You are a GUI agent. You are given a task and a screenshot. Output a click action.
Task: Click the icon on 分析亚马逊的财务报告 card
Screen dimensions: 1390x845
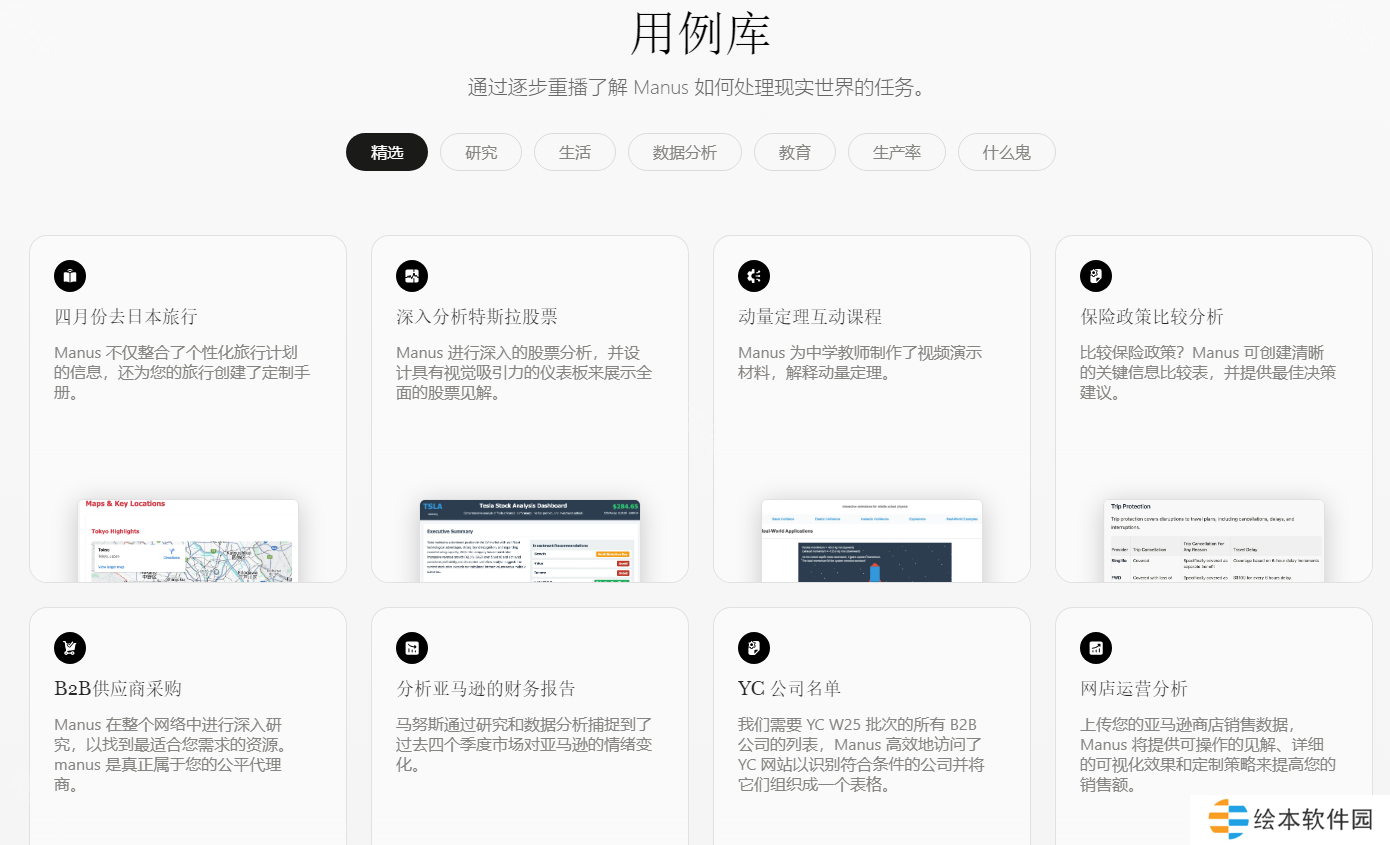412,648
